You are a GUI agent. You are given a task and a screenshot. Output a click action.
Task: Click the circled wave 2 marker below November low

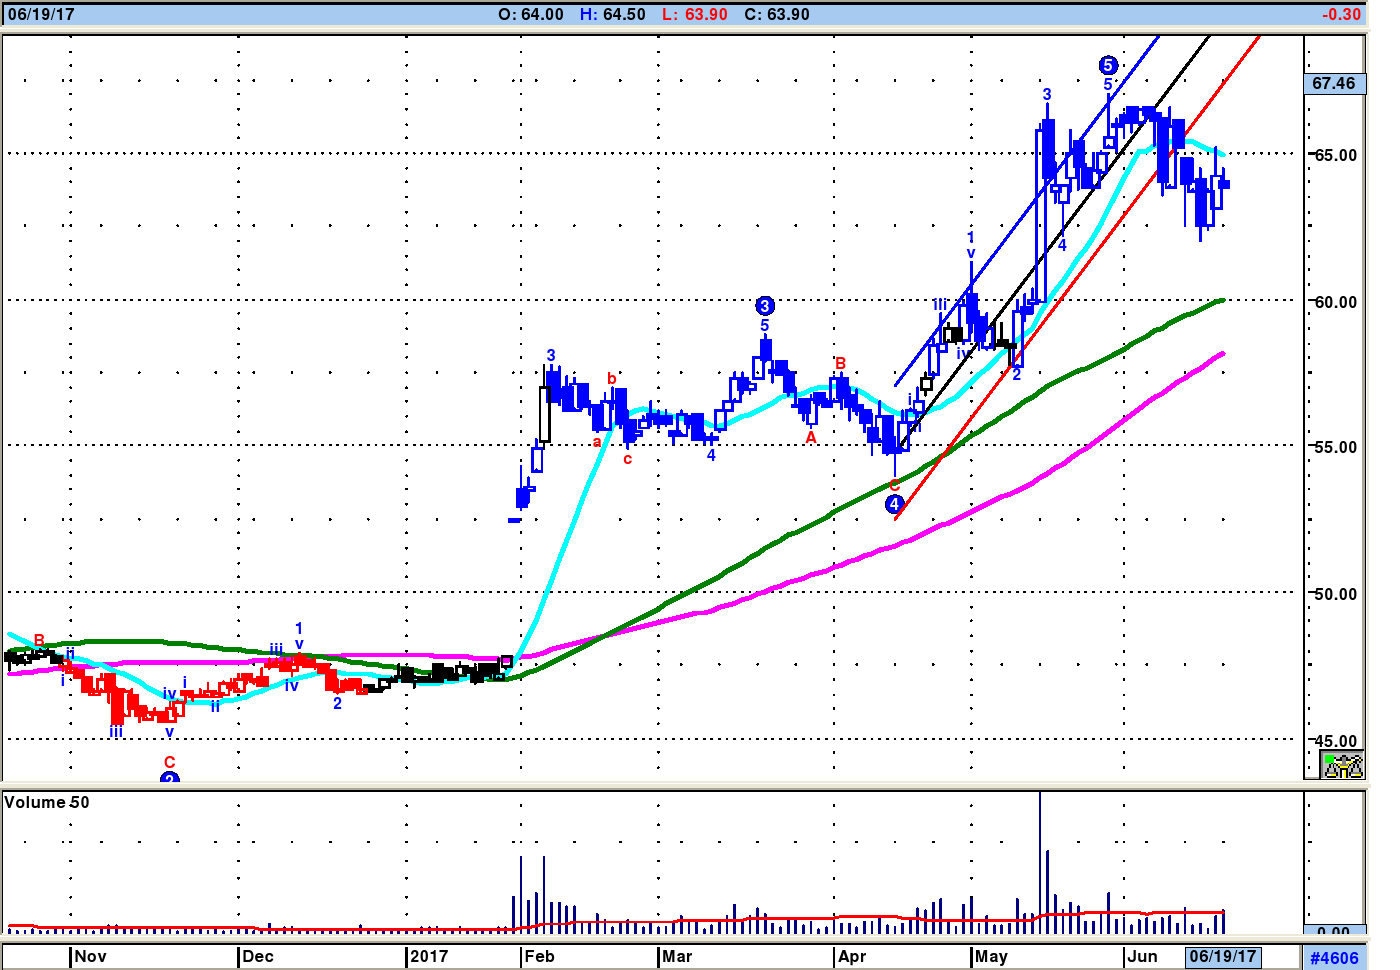pos(170,777)
